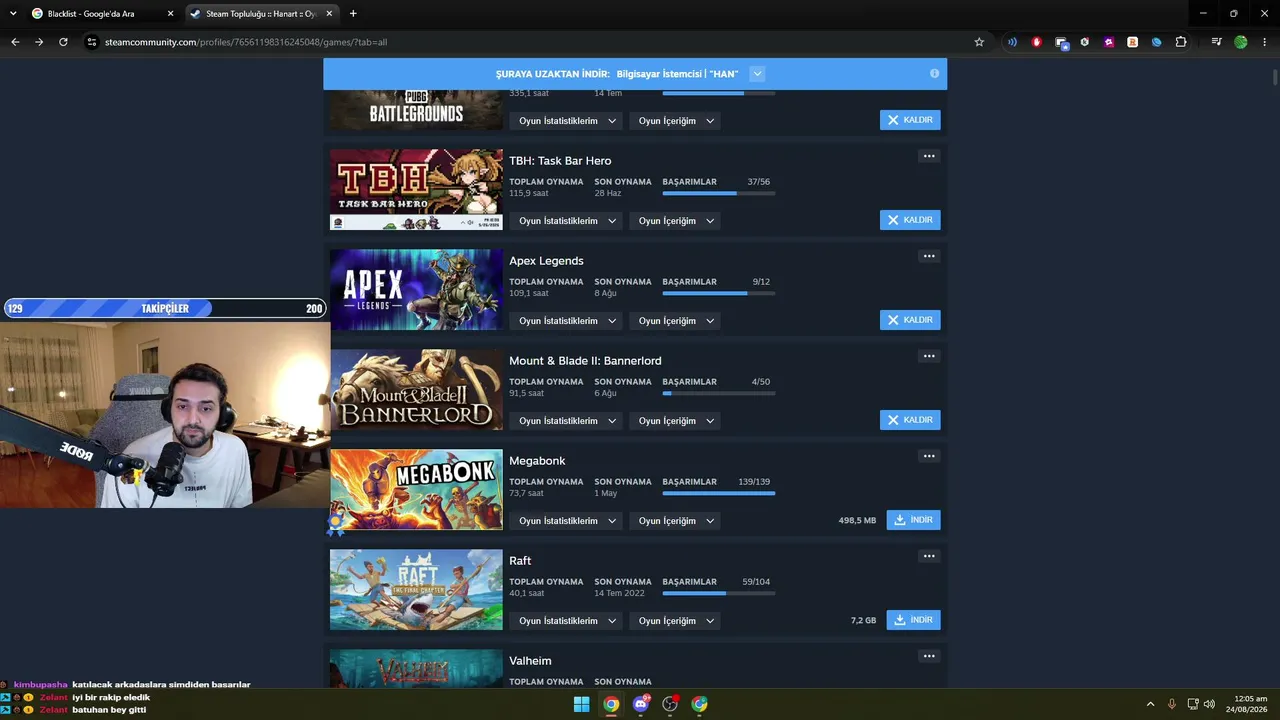
Task: Open the Extensions puzzle-piece menu
Action: (1181, 42)
